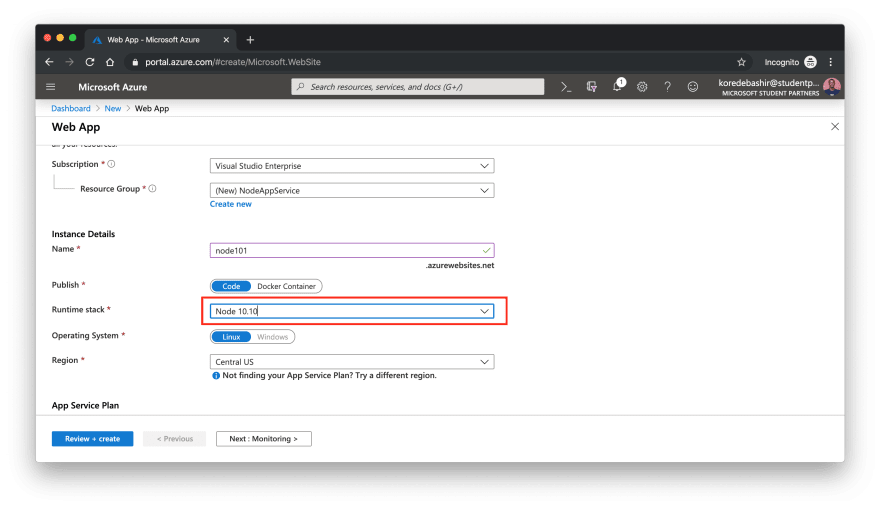Show Resource Group info tooltip icon
The image size is (880, 509).
point(152,189)
